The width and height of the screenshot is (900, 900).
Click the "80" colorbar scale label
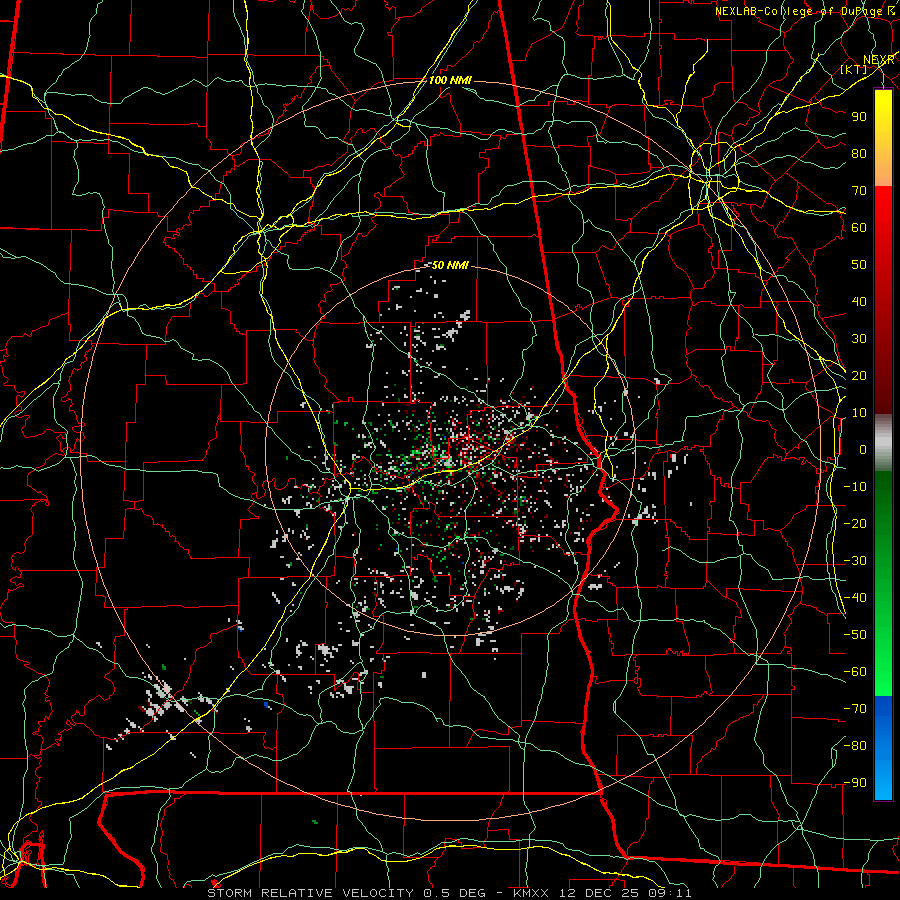859,153
